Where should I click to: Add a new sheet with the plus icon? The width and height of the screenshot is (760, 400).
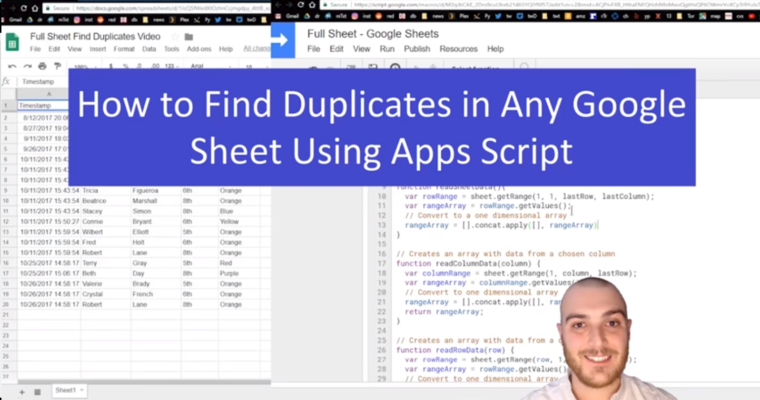22,392
